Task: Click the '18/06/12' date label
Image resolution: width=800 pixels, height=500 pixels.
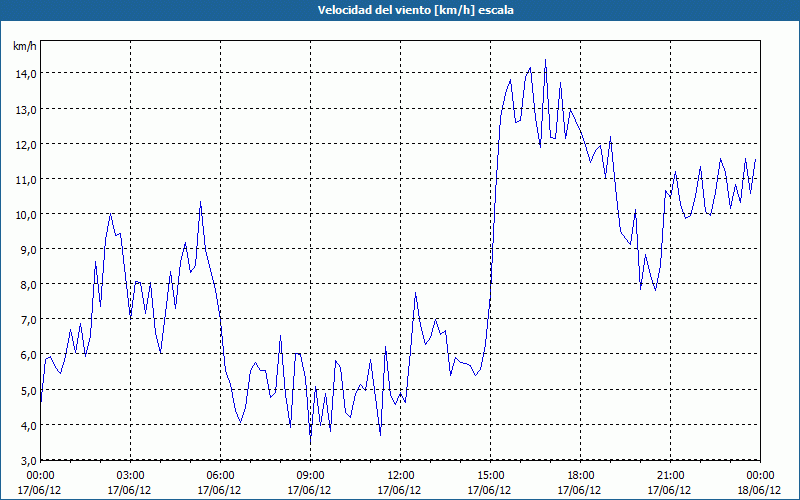Action: point(759,490)
